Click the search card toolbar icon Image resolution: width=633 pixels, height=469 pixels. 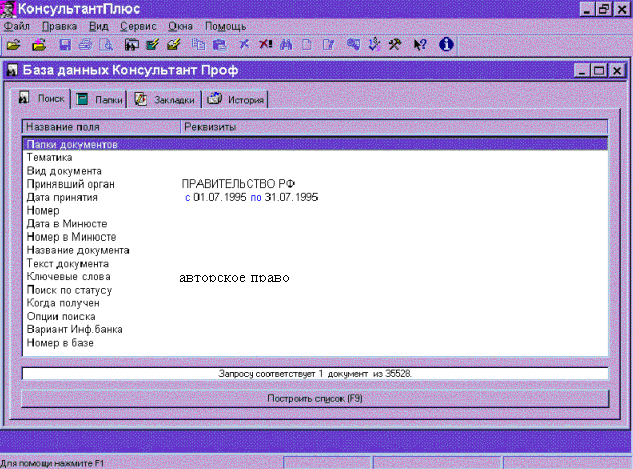(132, 44)
